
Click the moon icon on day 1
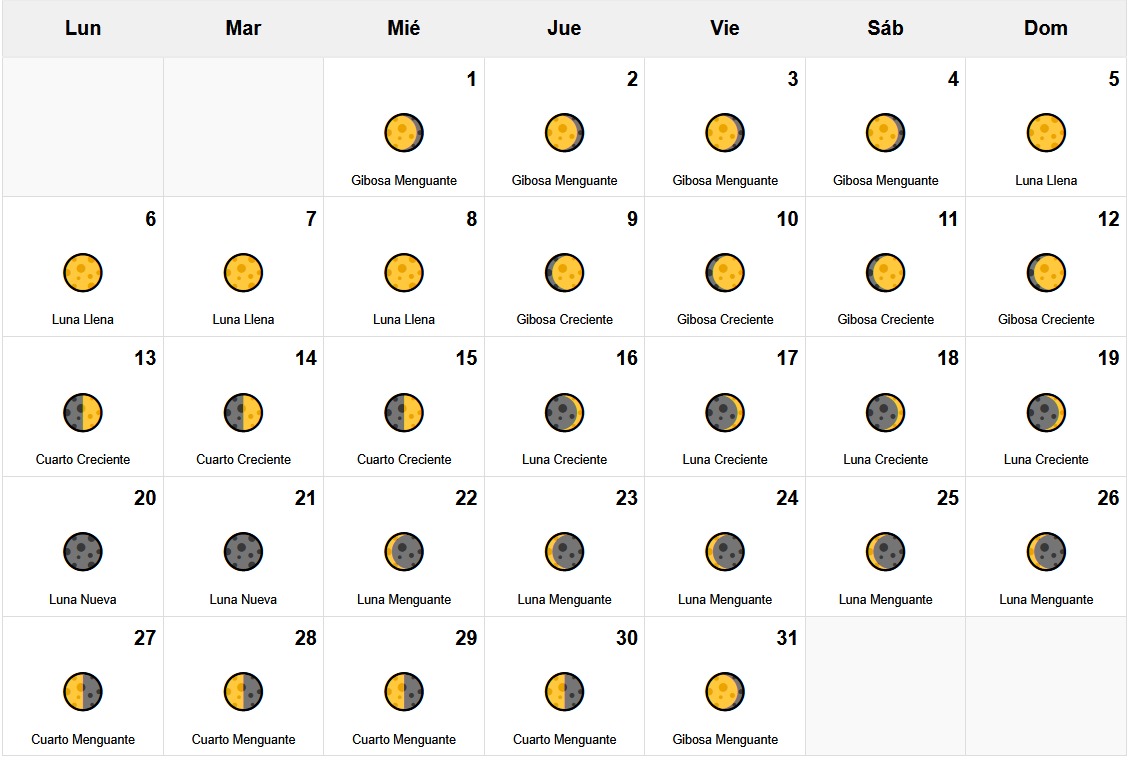tap(404, 133)
